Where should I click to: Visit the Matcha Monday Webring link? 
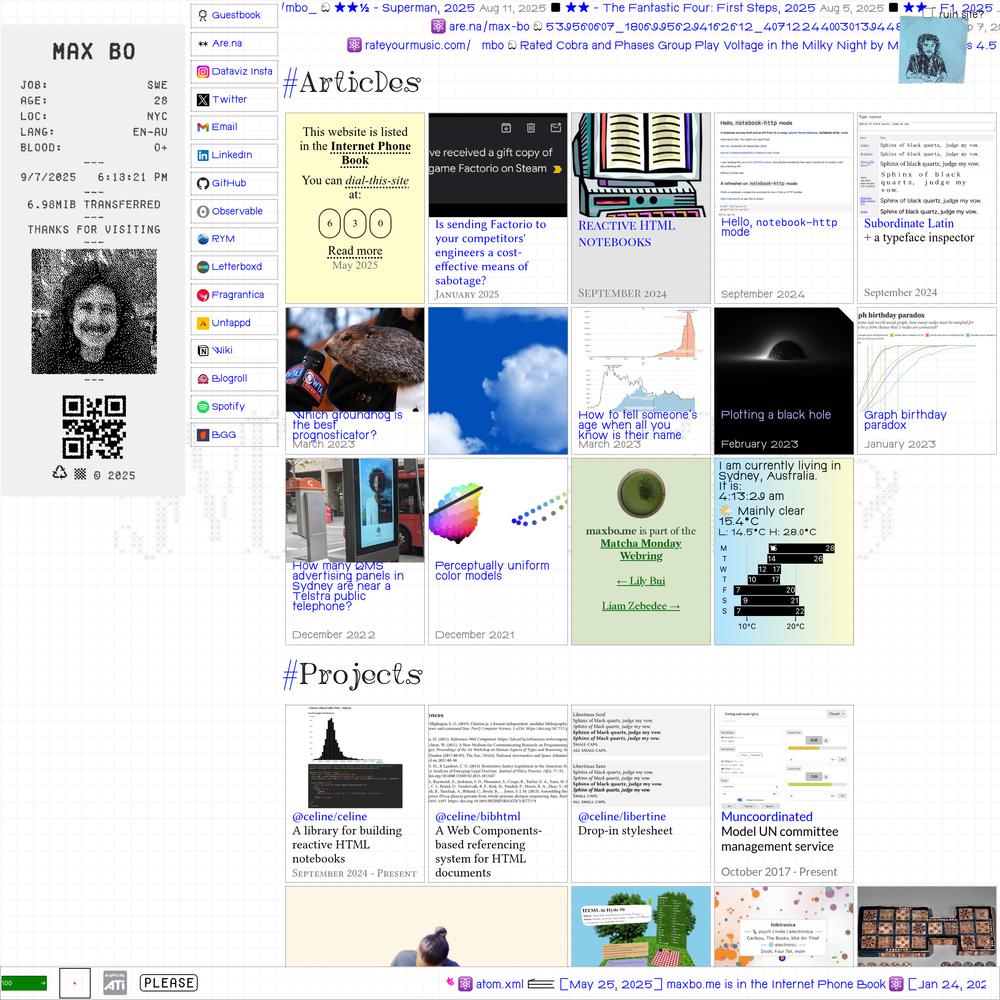641,549
